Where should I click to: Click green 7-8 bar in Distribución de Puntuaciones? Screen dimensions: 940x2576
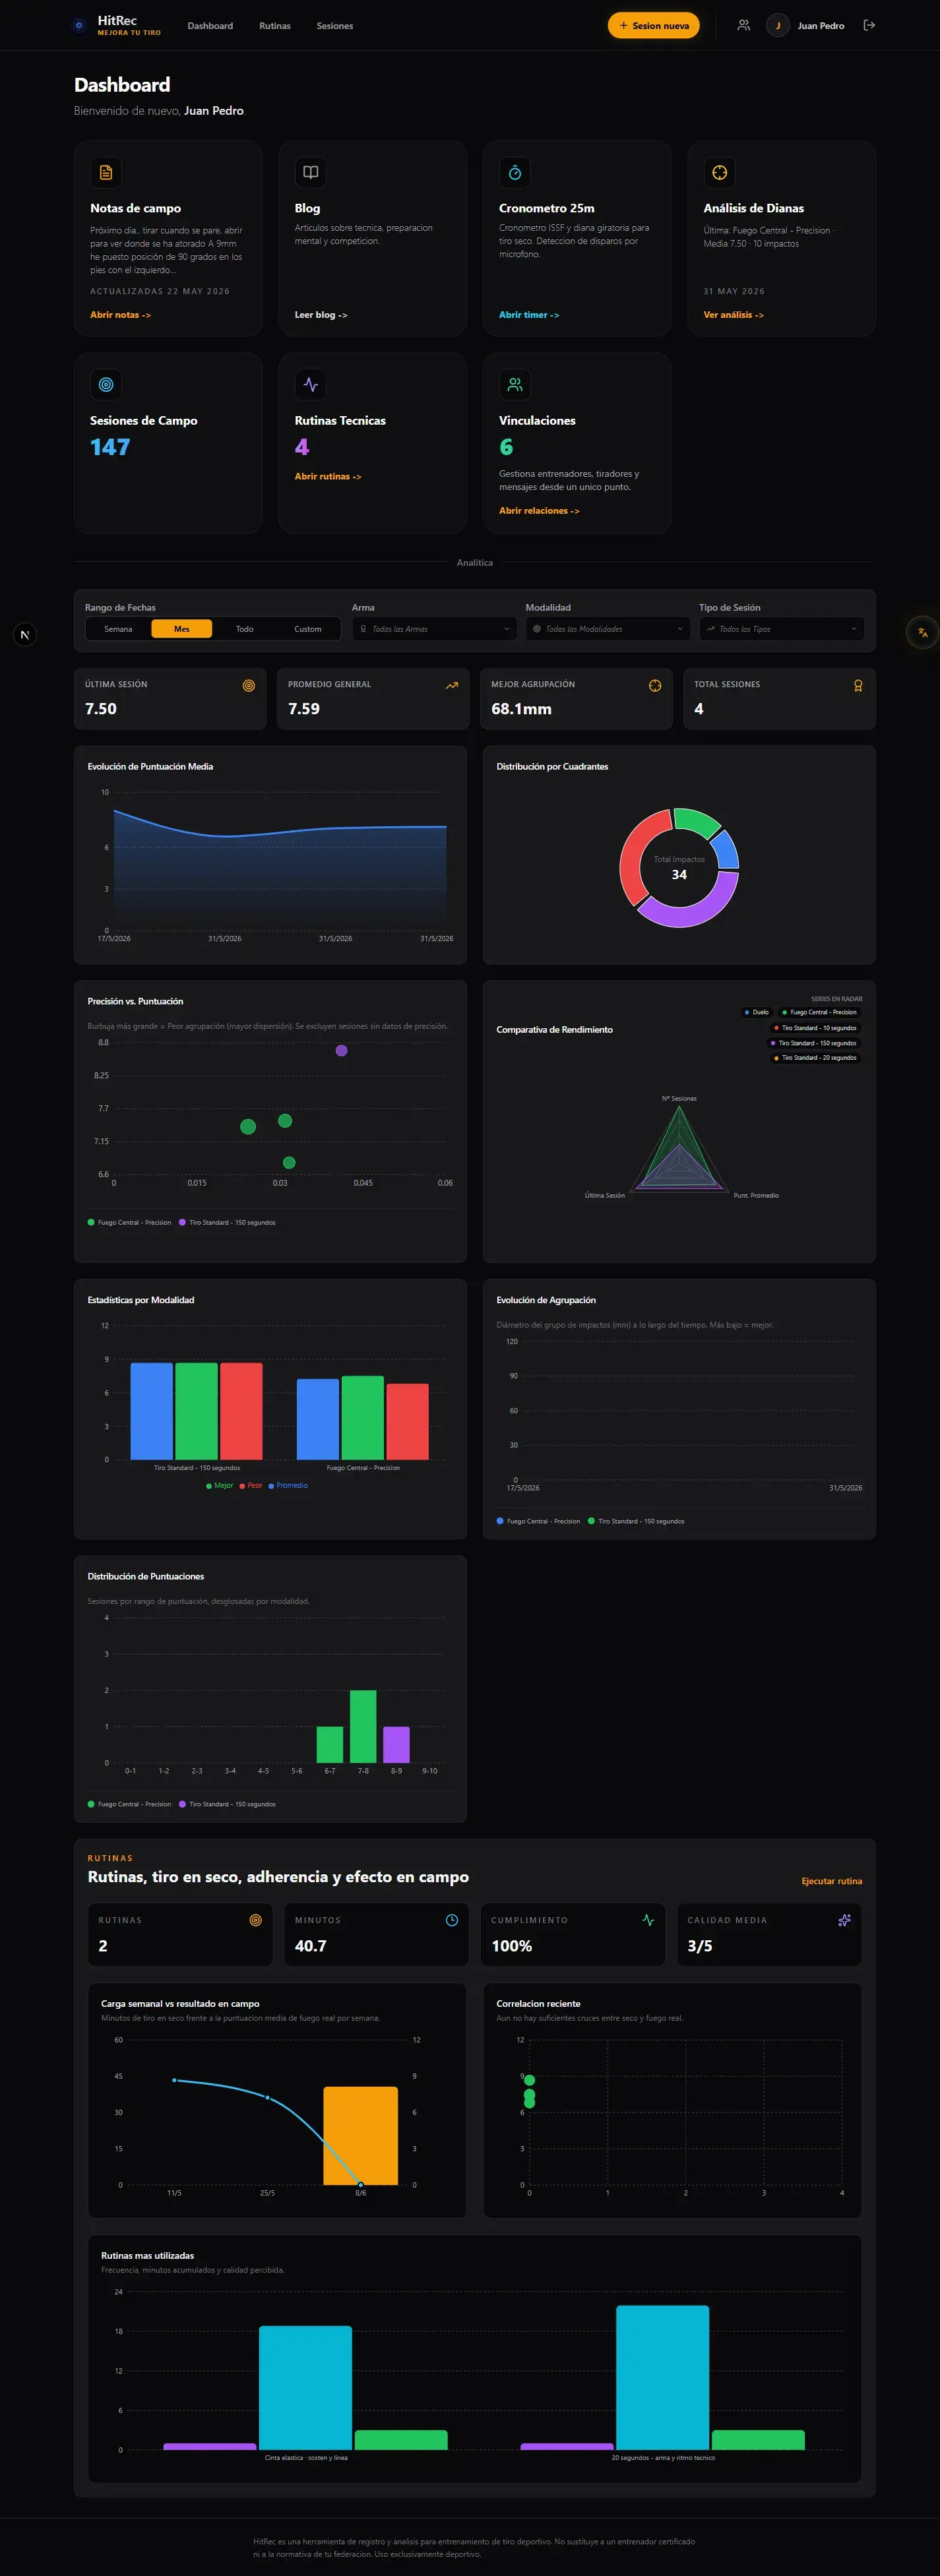pyautogui.click(x=363, y=1727)
